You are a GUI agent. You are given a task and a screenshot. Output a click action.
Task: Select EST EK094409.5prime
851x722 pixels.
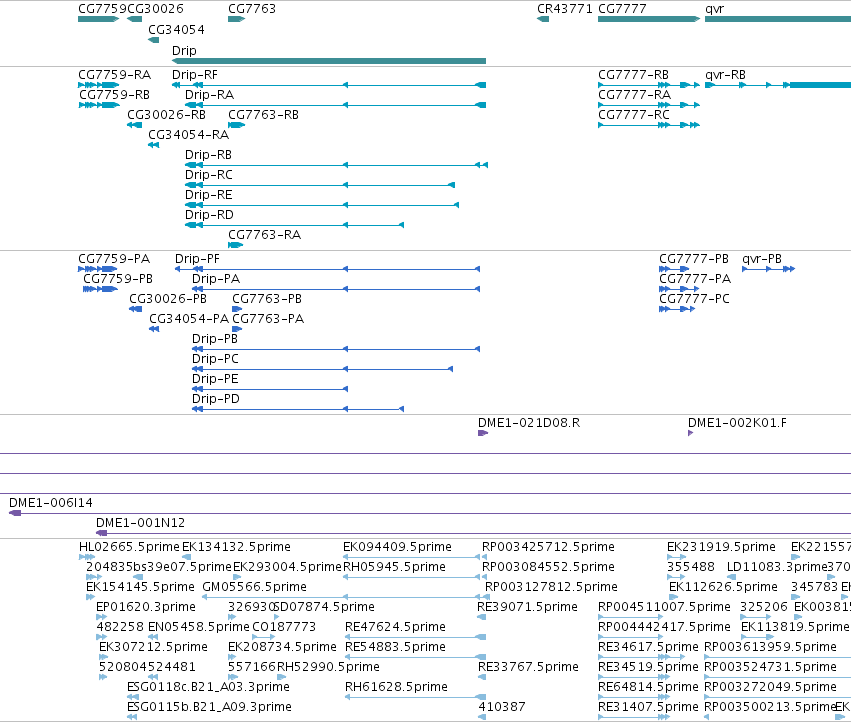click(397, 547)
